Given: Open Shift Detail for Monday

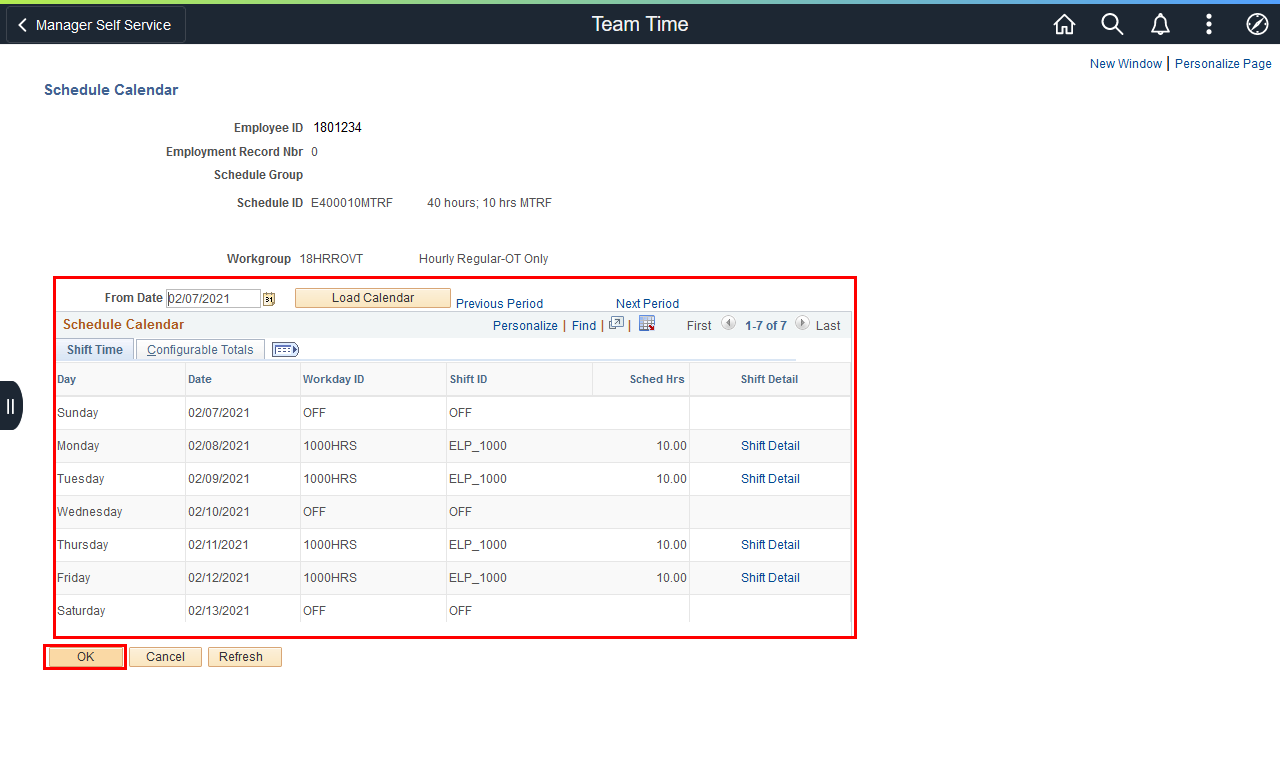Looking at the screenshot, I should (x=770, y=446).
